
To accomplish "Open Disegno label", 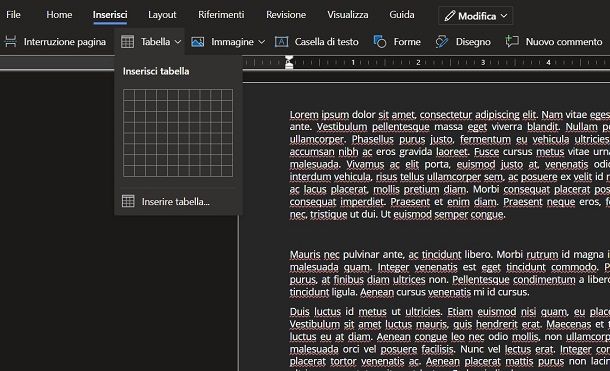I will [x=473, y=42].
